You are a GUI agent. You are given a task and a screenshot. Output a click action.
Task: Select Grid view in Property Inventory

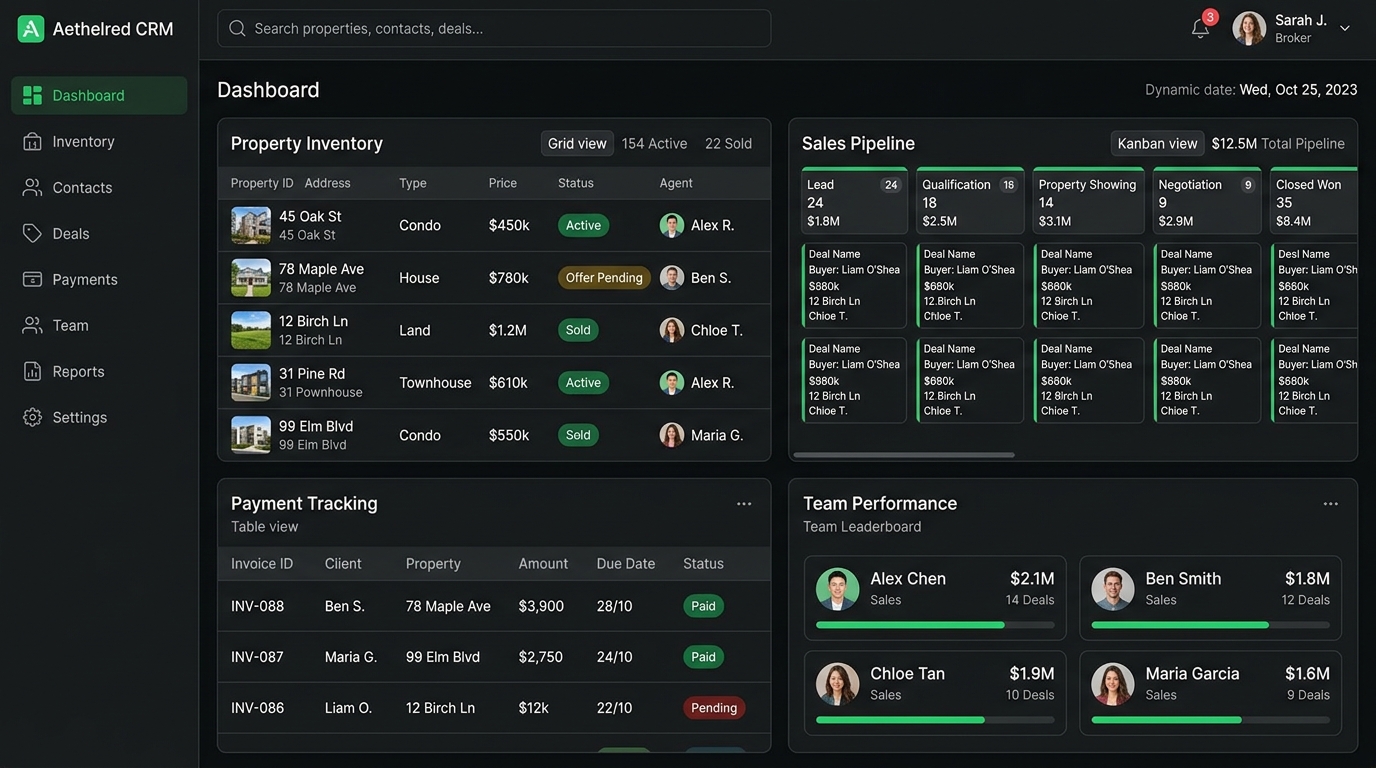tap(577, 143)
